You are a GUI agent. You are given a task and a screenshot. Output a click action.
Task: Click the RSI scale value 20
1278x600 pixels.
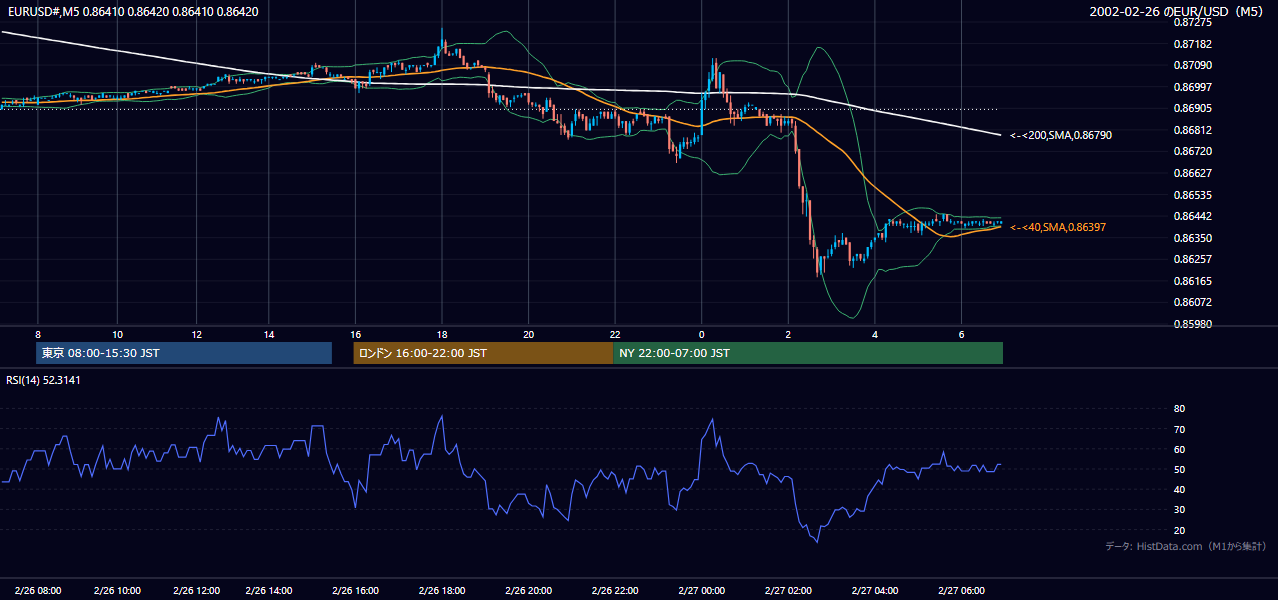click(x=1180, y=530)
